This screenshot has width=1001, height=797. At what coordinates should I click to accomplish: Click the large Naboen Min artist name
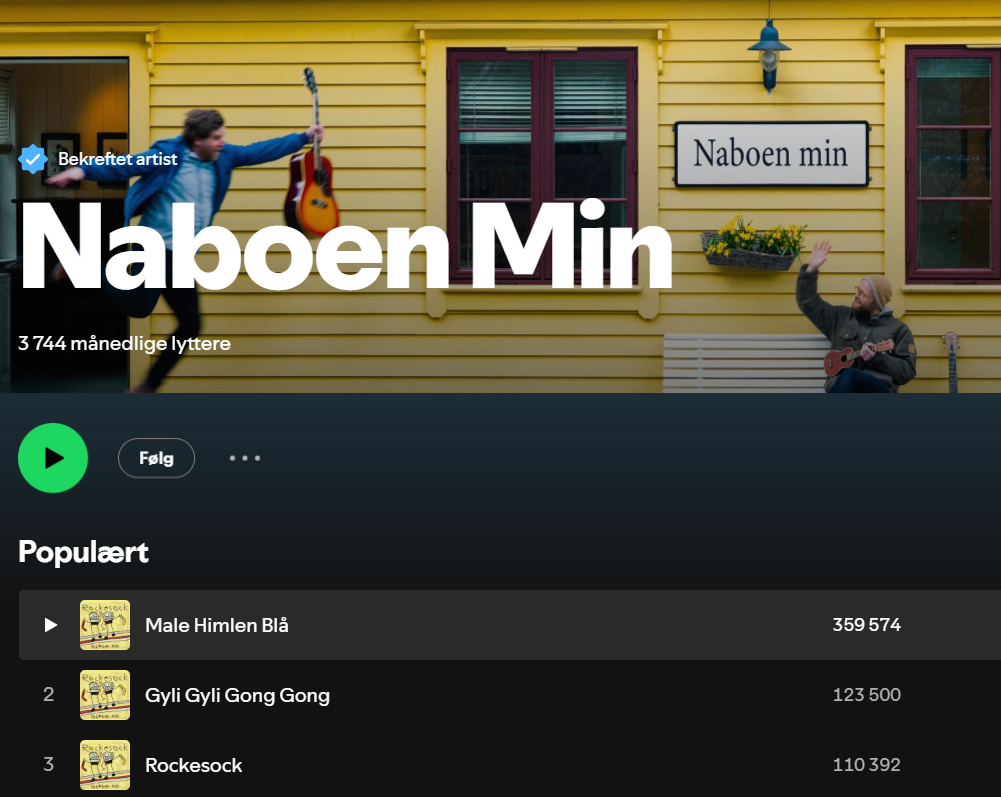[345, 247]
